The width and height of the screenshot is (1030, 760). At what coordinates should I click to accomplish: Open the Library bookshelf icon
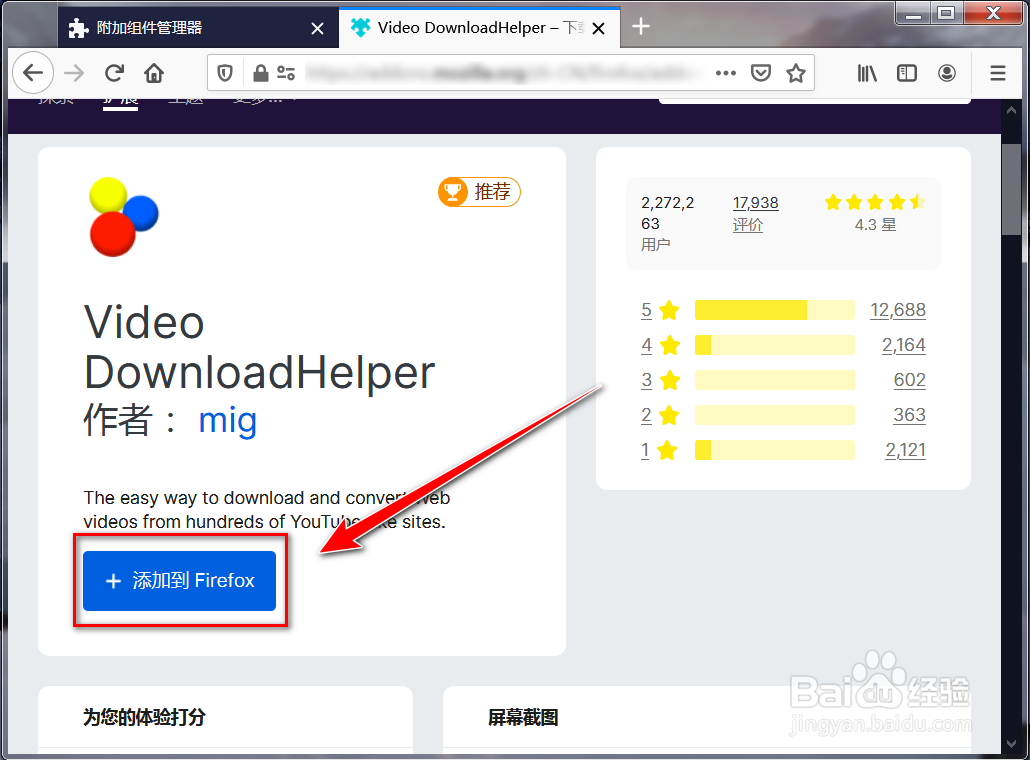click(867, 73)
